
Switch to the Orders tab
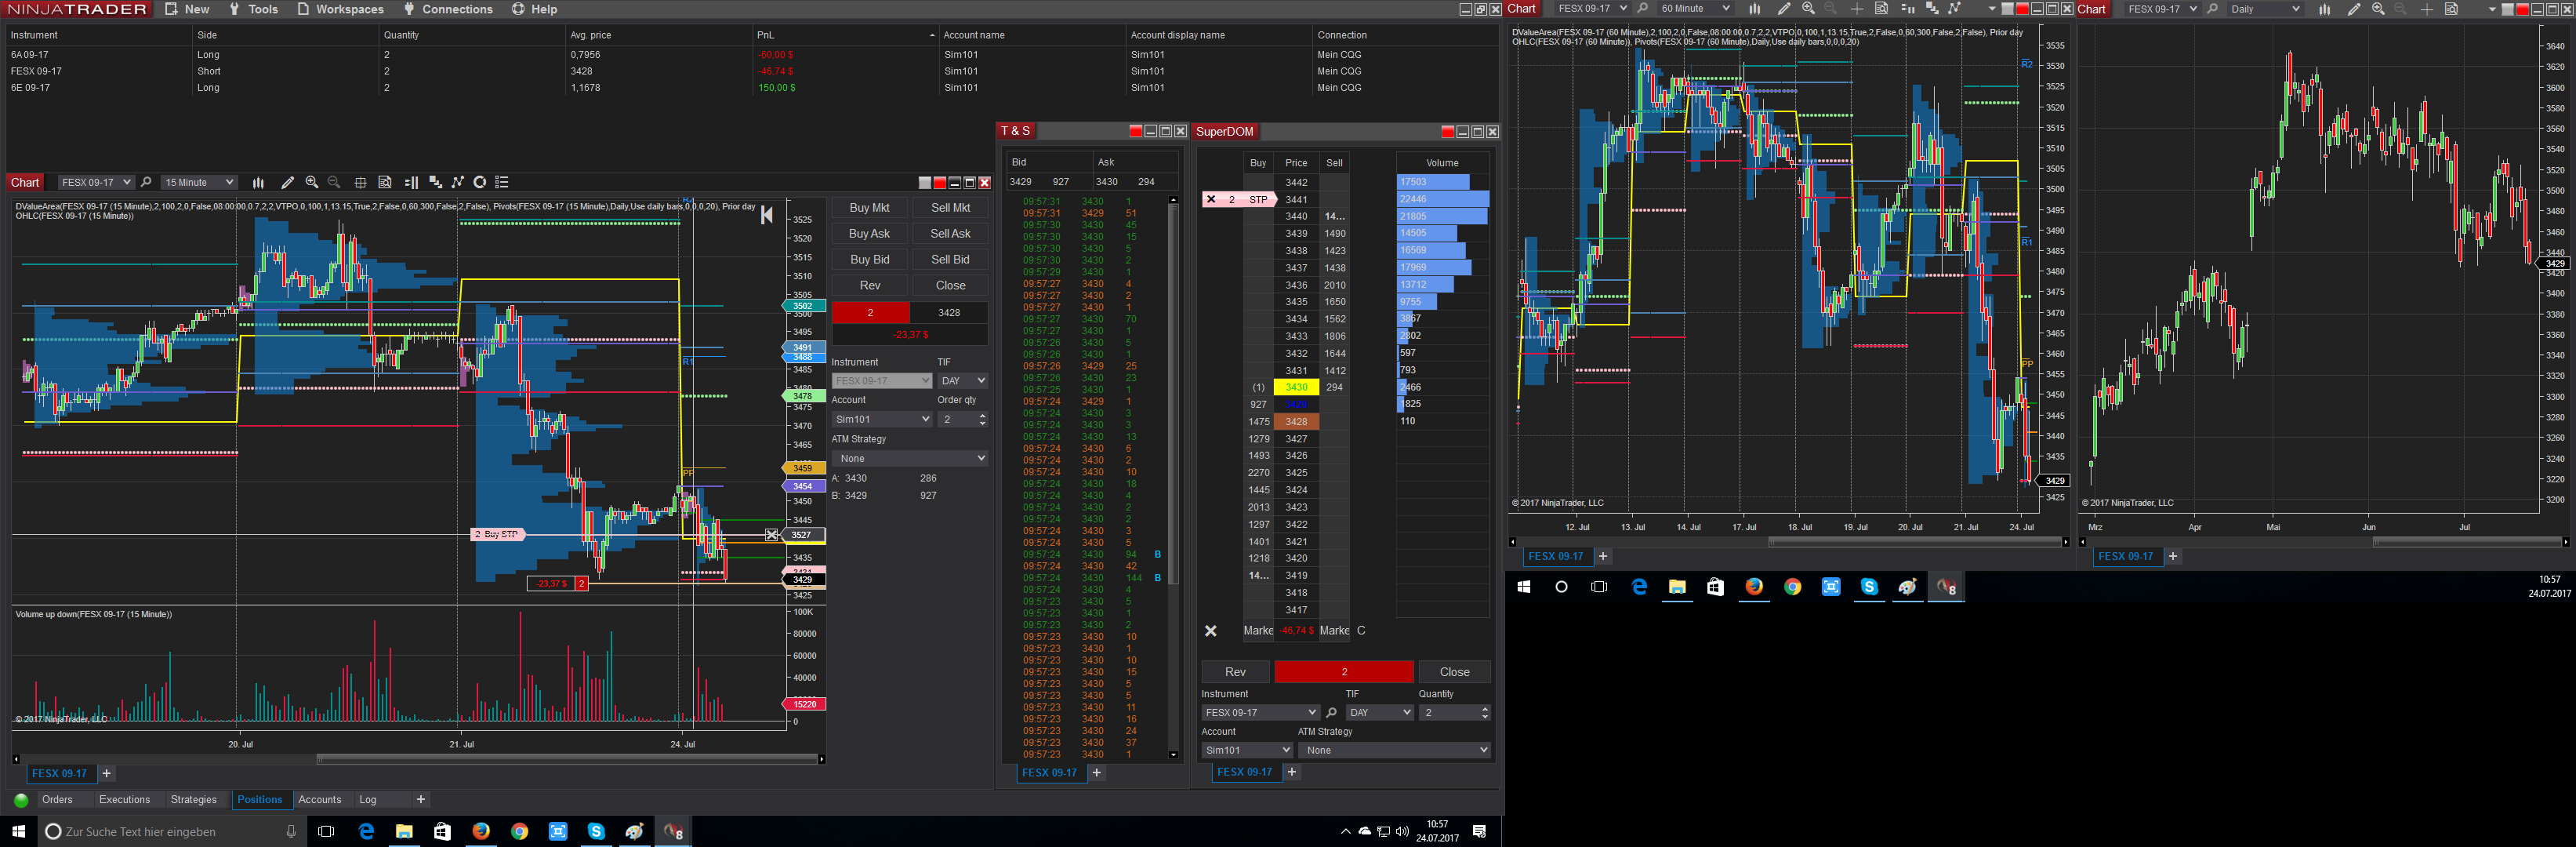tap(57, 800)
